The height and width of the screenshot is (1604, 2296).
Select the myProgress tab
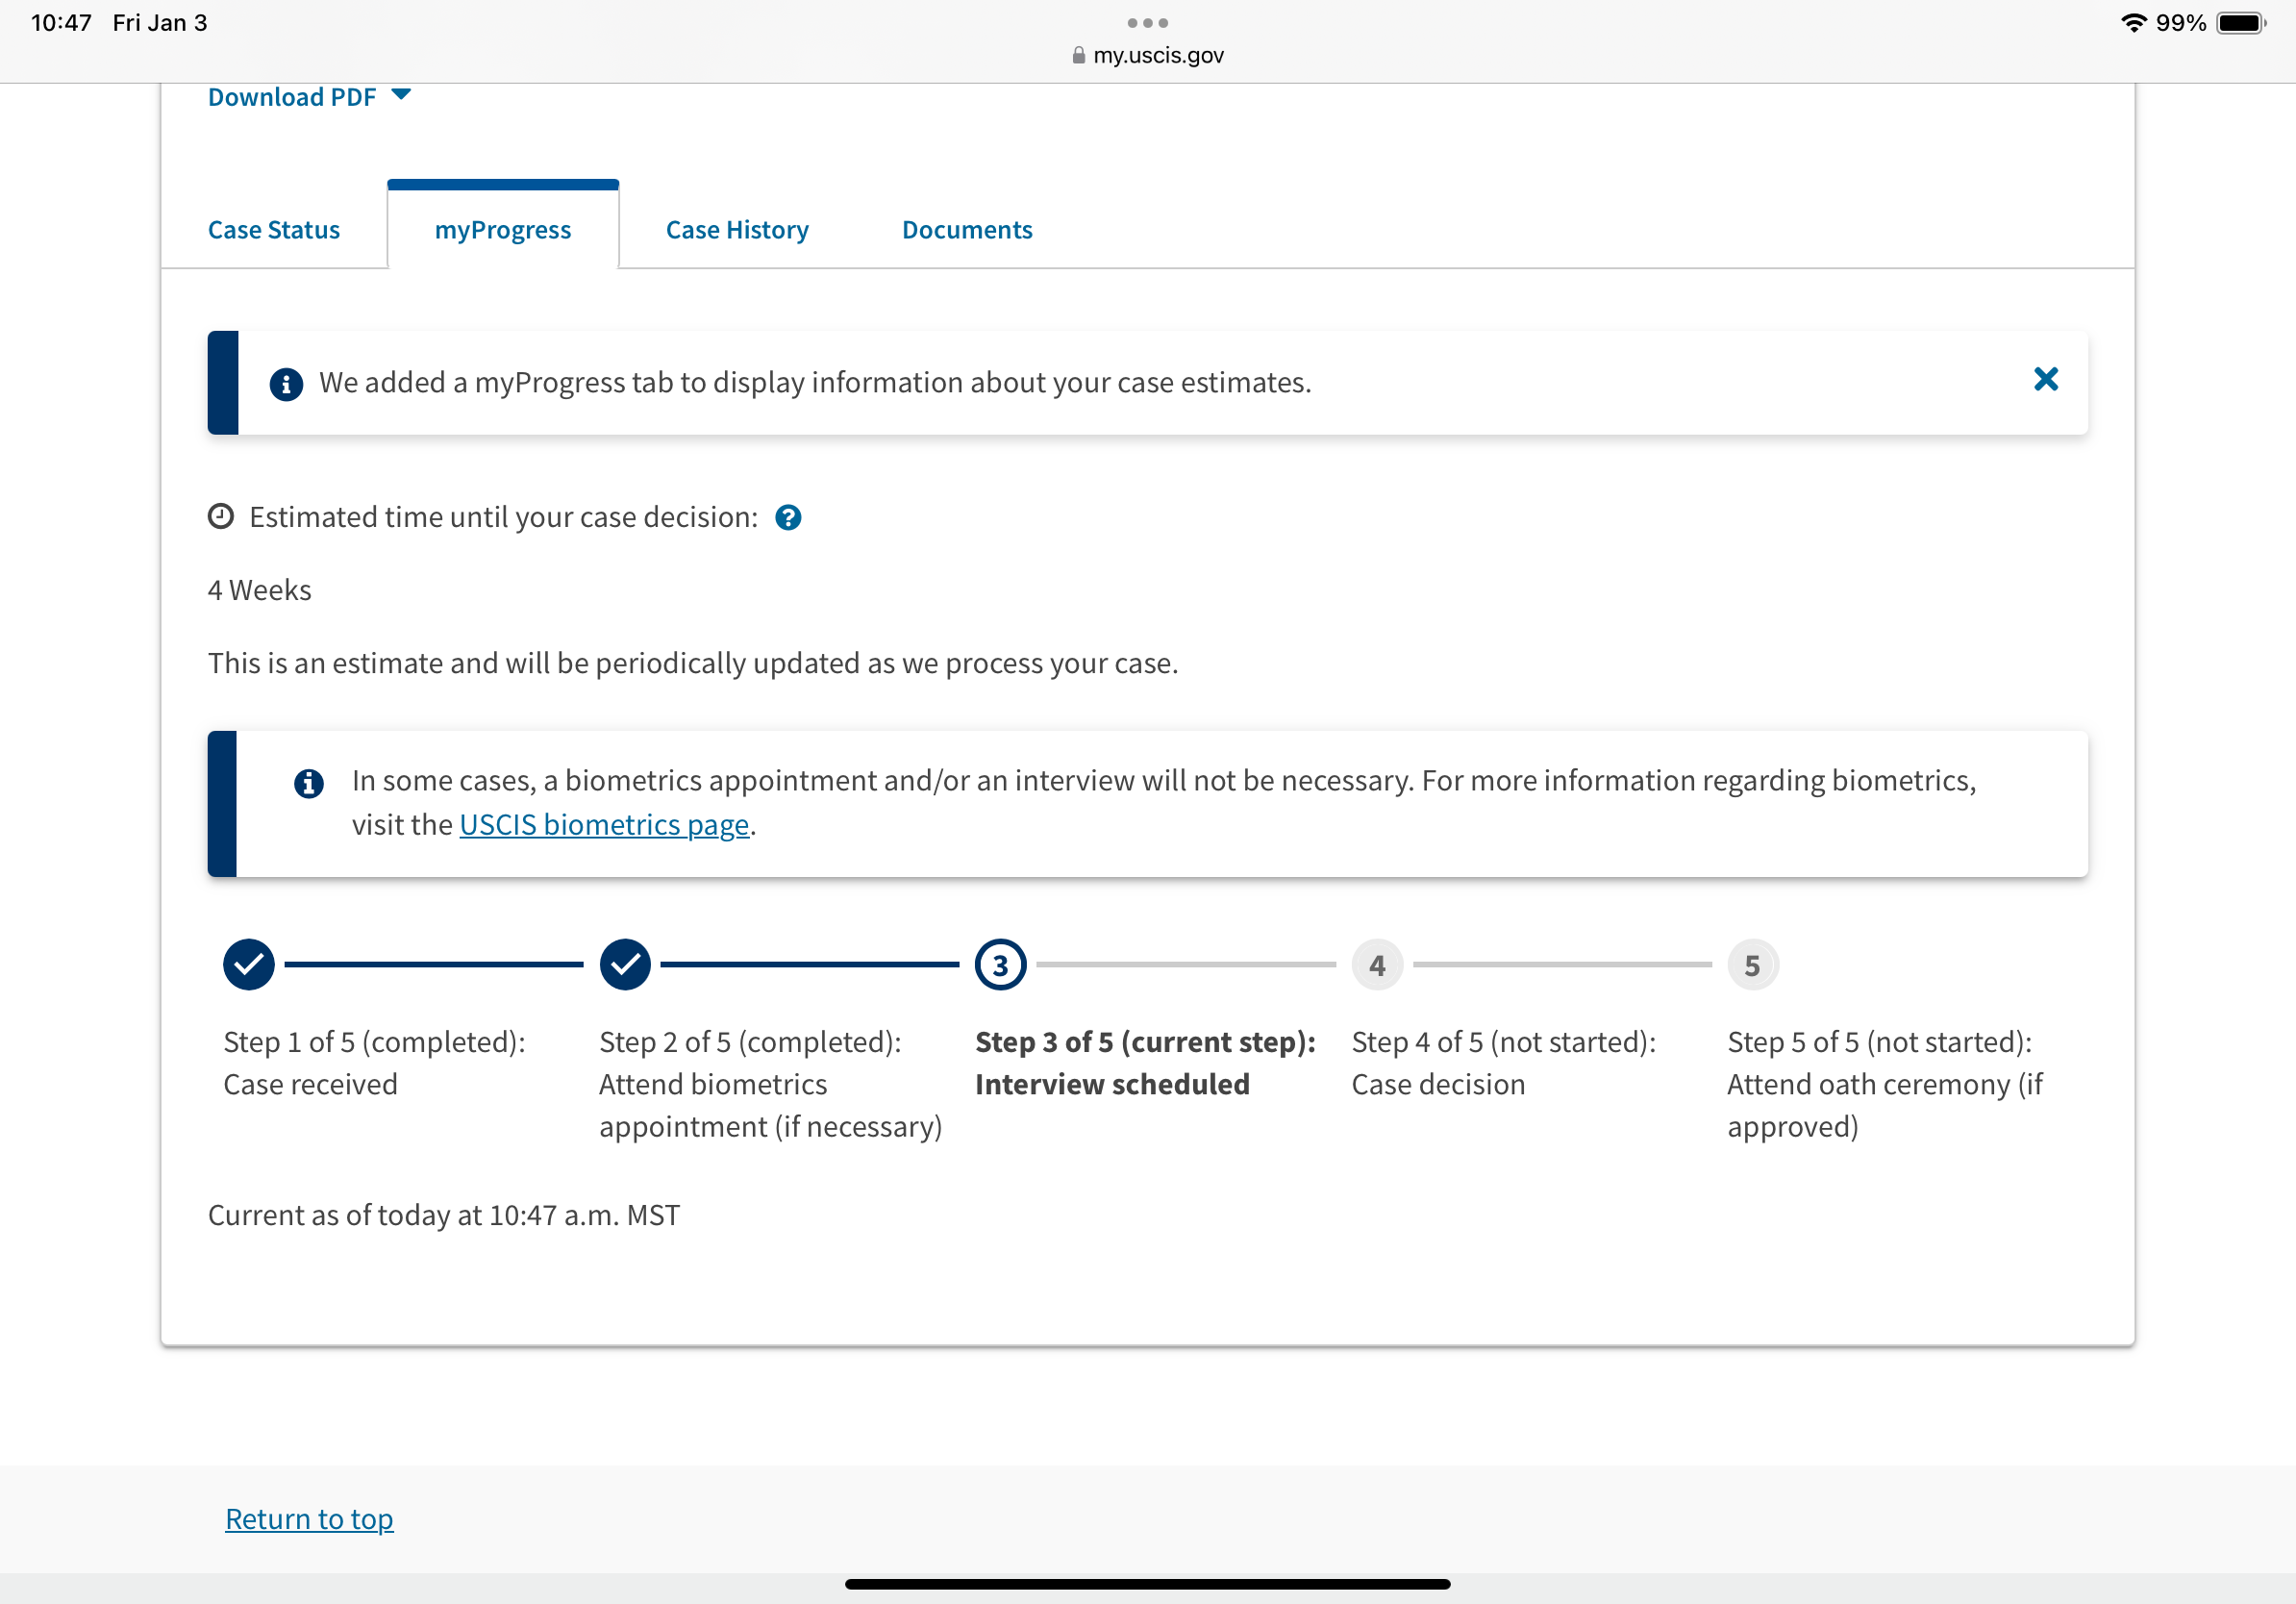503,230
